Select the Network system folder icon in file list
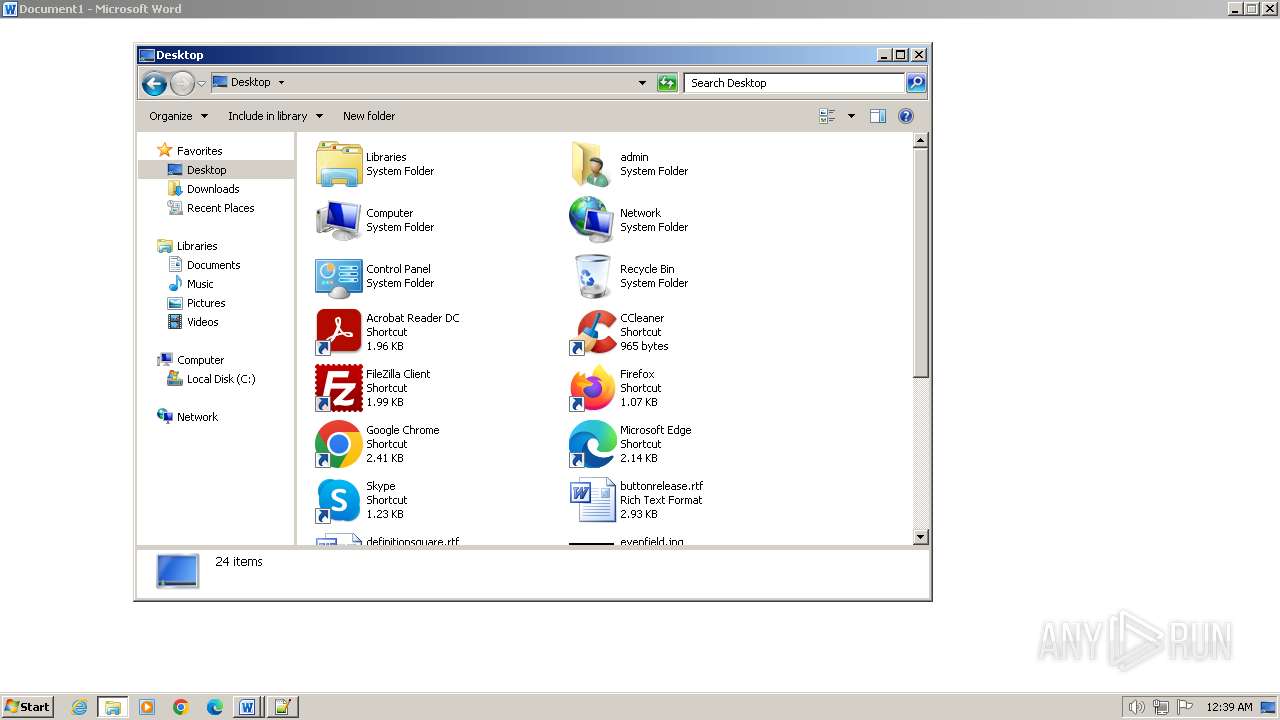Image resolution: width=1280 pixels, height=720 pixels. (592, 220)
